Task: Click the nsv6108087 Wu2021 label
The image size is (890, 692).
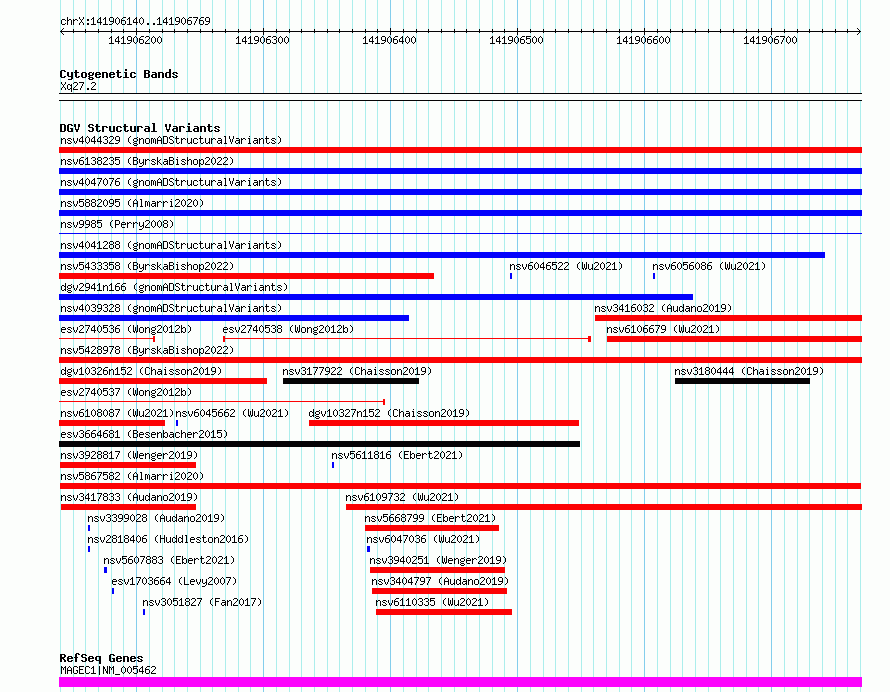Action: click(117, 413)
